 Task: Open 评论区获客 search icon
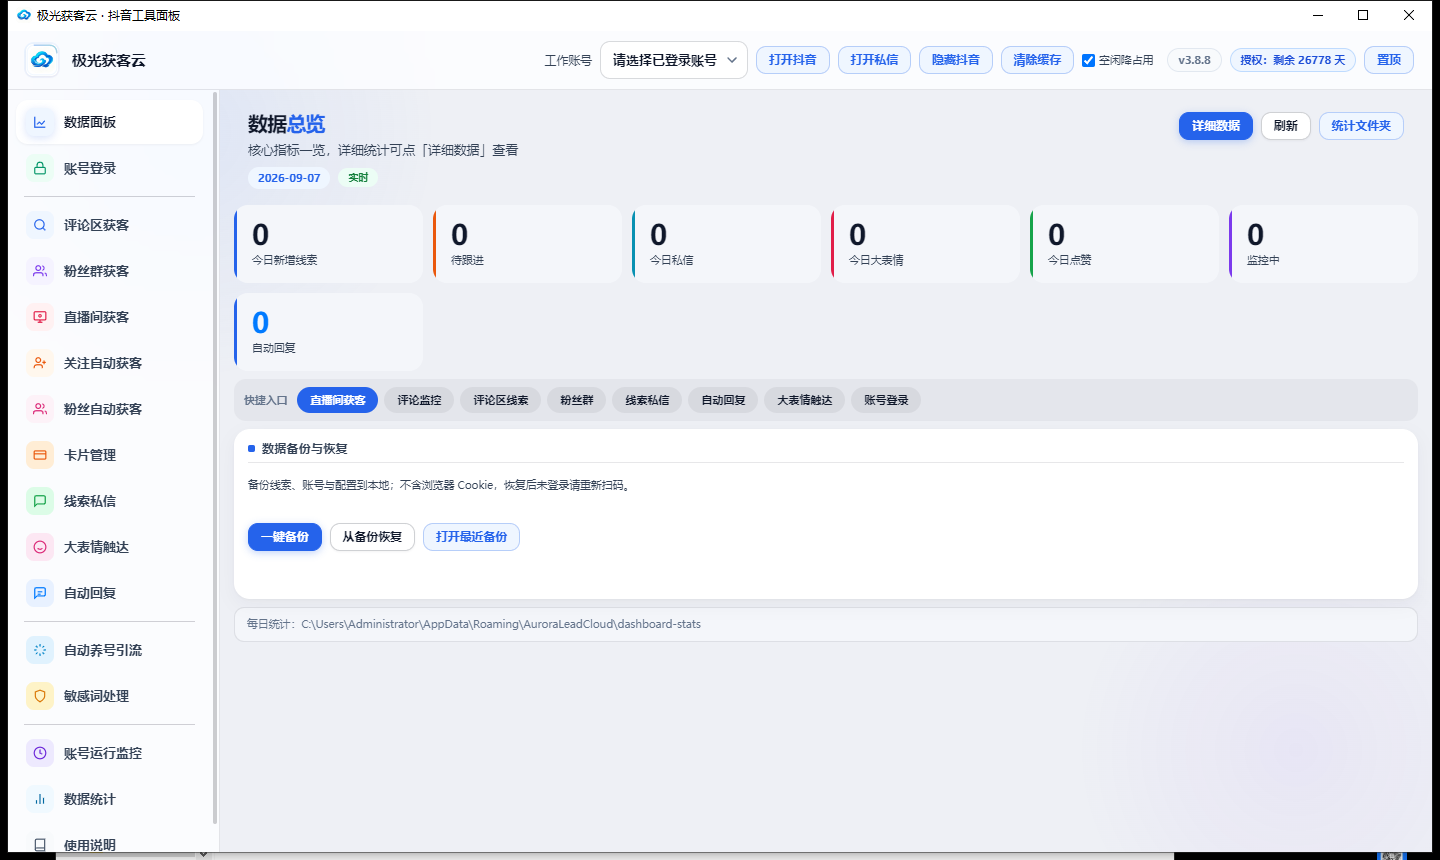[x=40, y=225]
